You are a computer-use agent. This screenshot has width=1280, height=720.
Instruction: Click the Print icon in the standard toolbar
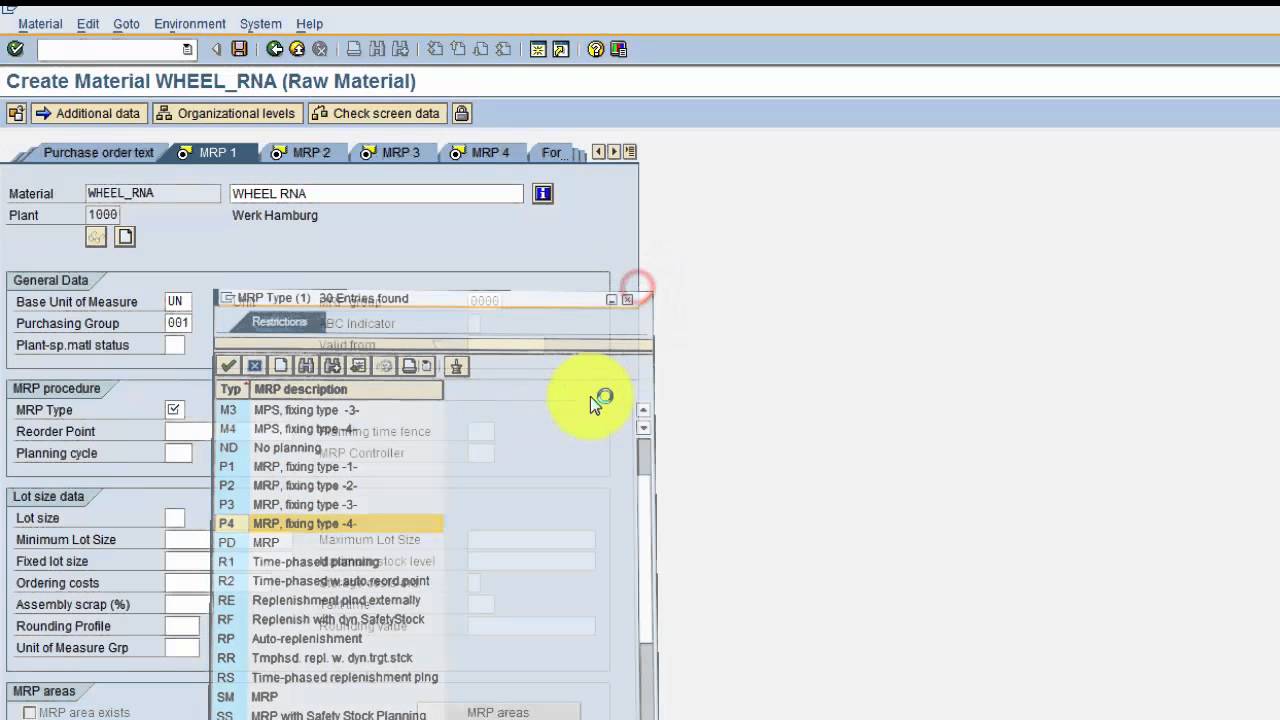coord(354,49)
